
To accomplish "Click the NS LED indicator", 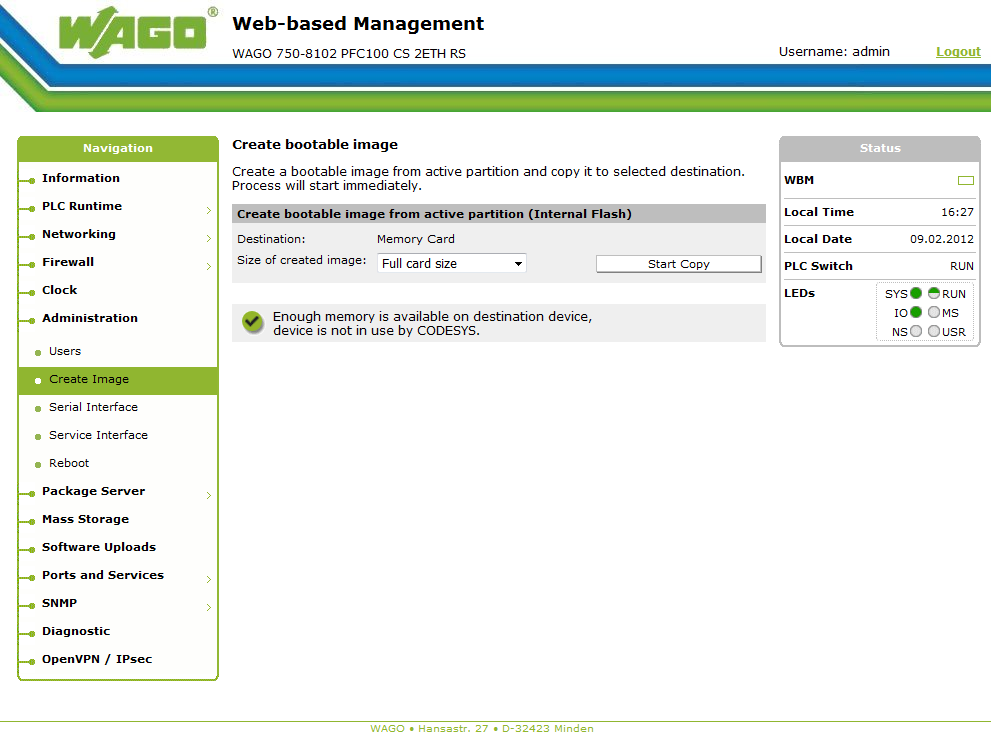I will coord(916,331).
